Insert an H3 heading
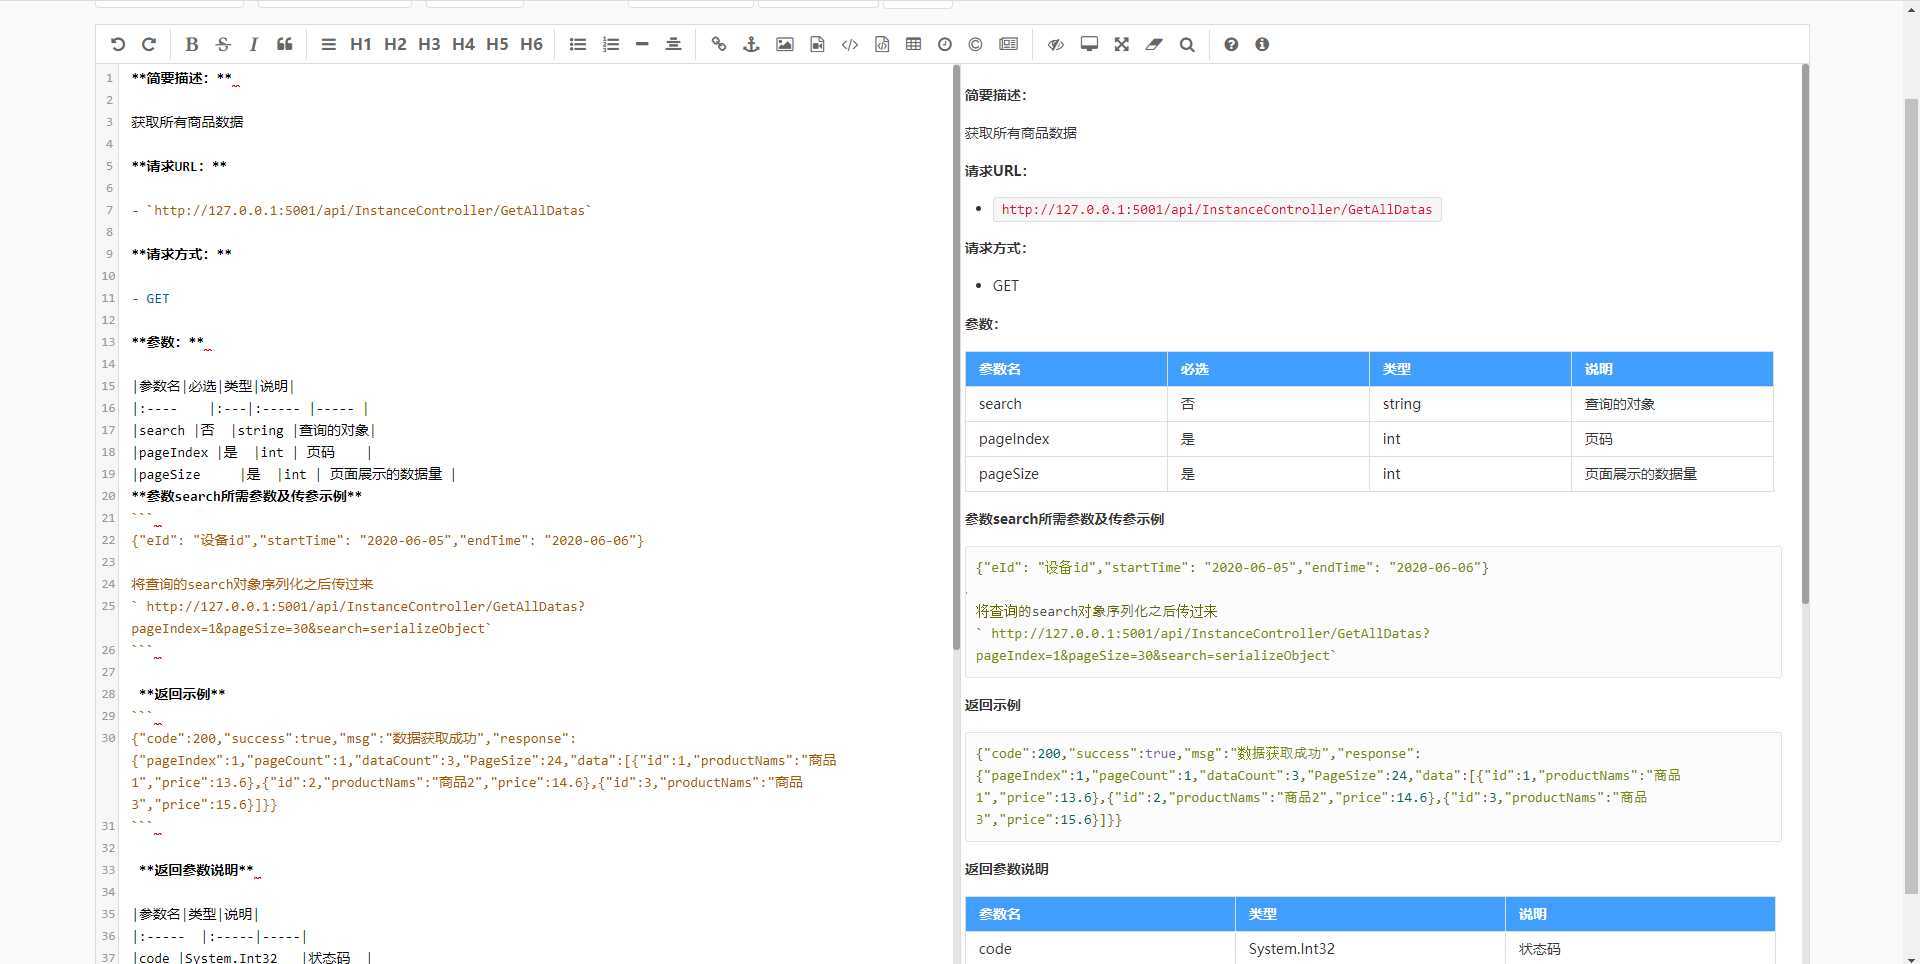Viewport: 1920px width, 964px height. pos(429,44)
